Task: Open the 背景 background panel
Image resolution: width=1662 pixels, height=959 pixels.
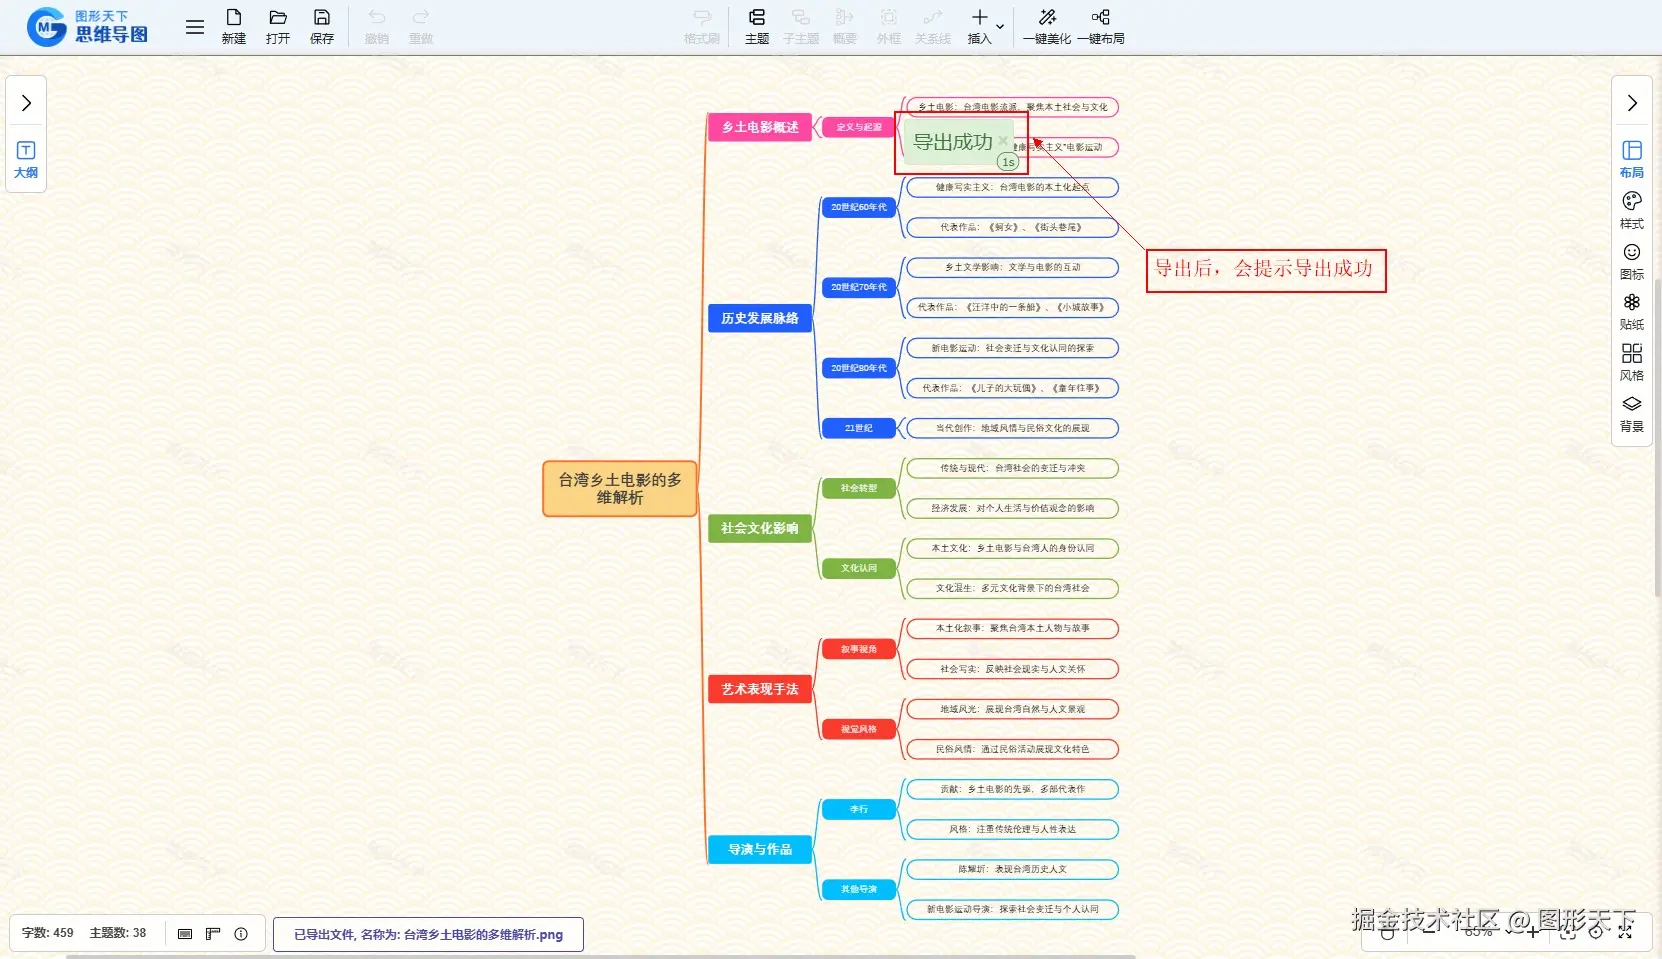Action: (1632, 414)
